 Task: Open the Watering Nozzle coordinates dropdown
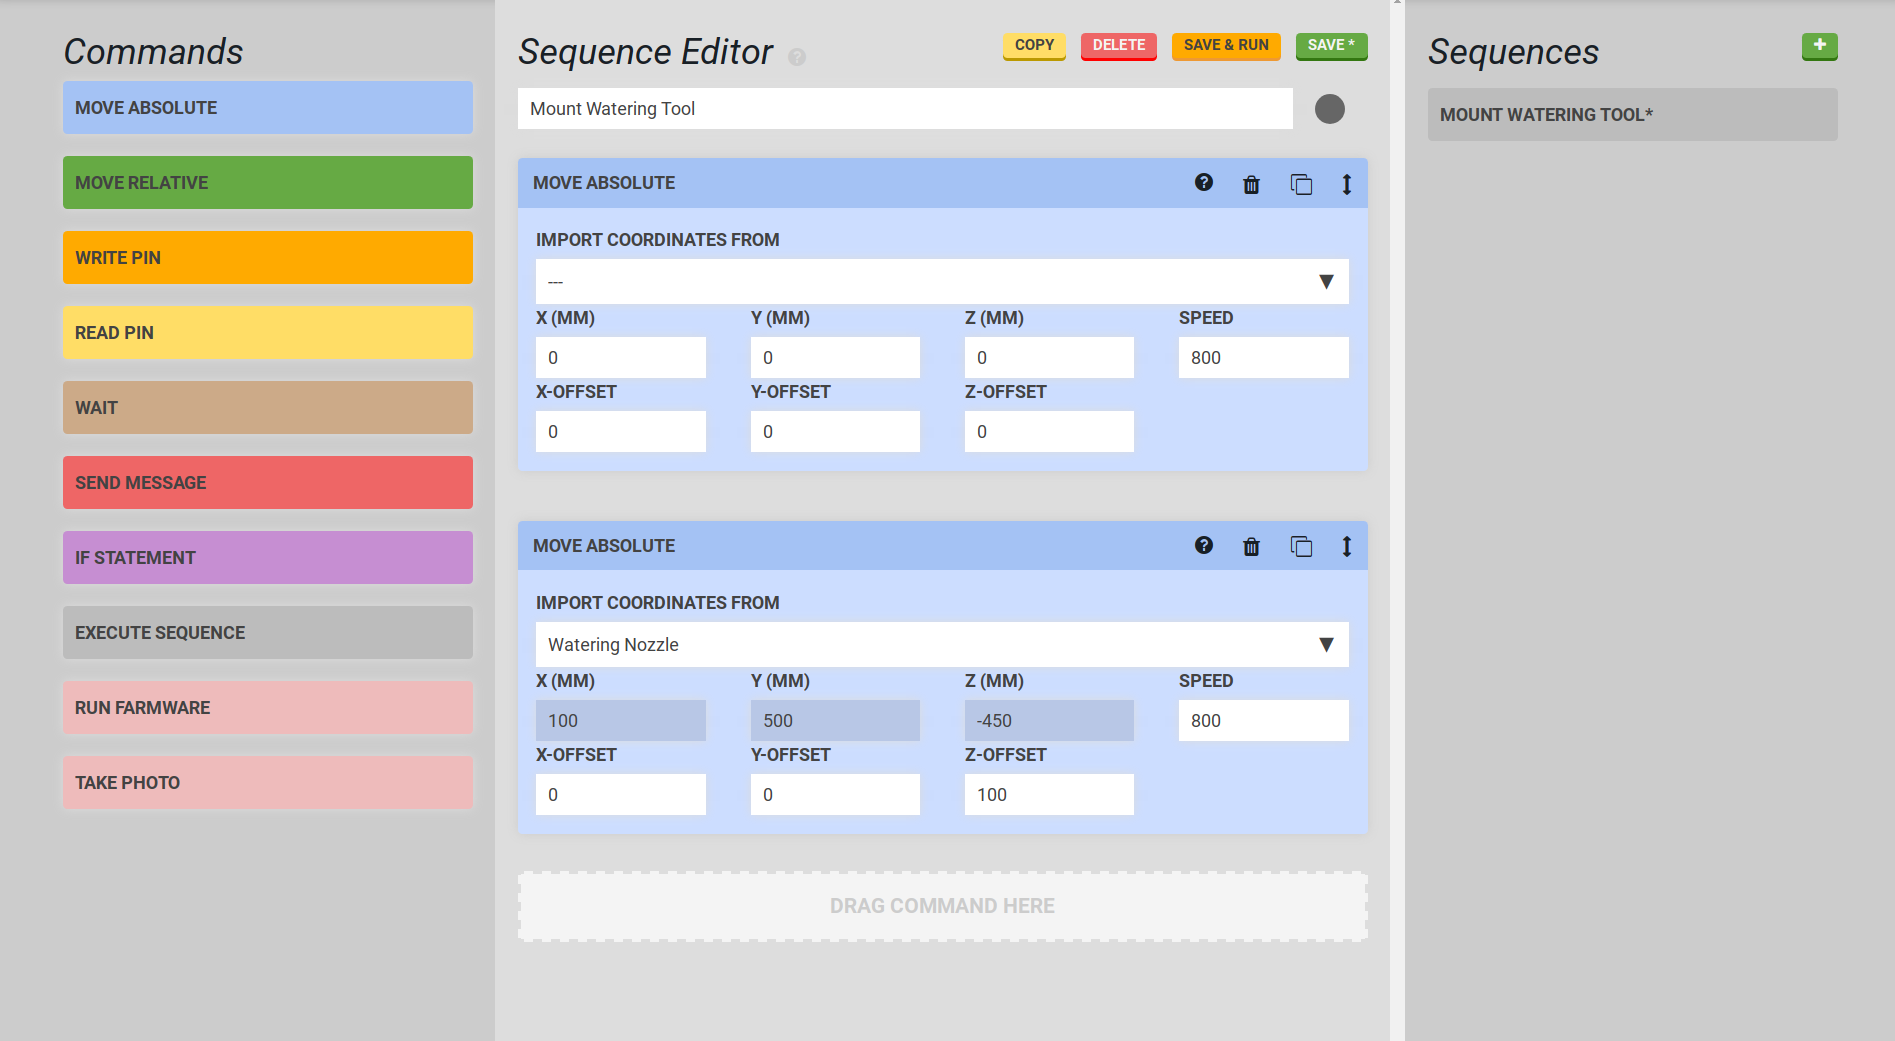click(x=941, y=645)
